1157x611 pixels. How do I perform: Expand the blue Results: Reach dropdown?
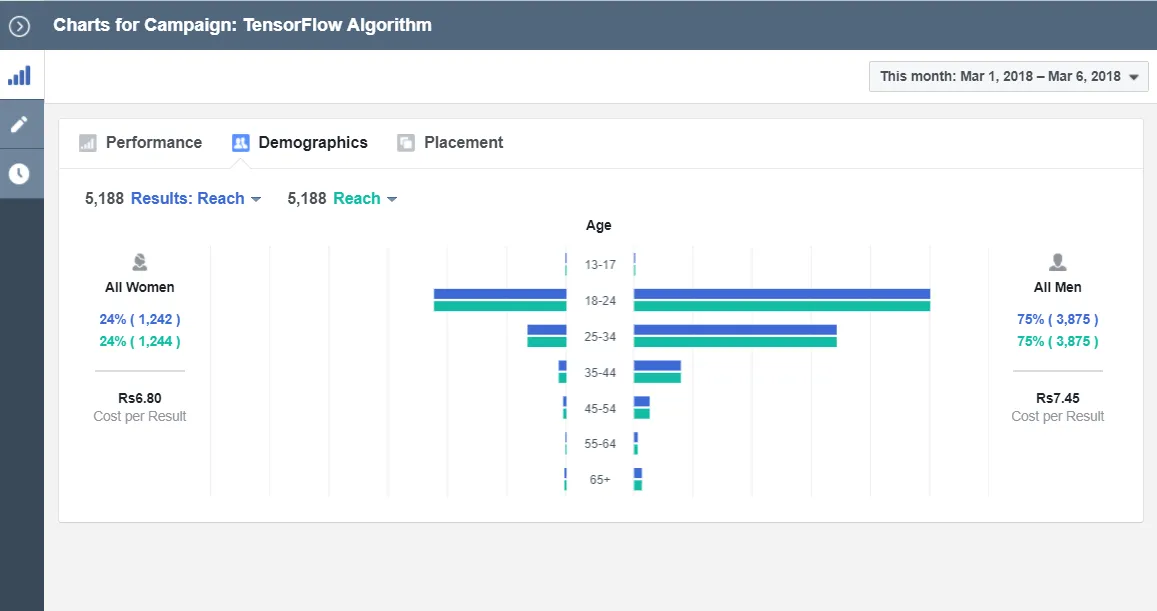[x=196, y=199]
